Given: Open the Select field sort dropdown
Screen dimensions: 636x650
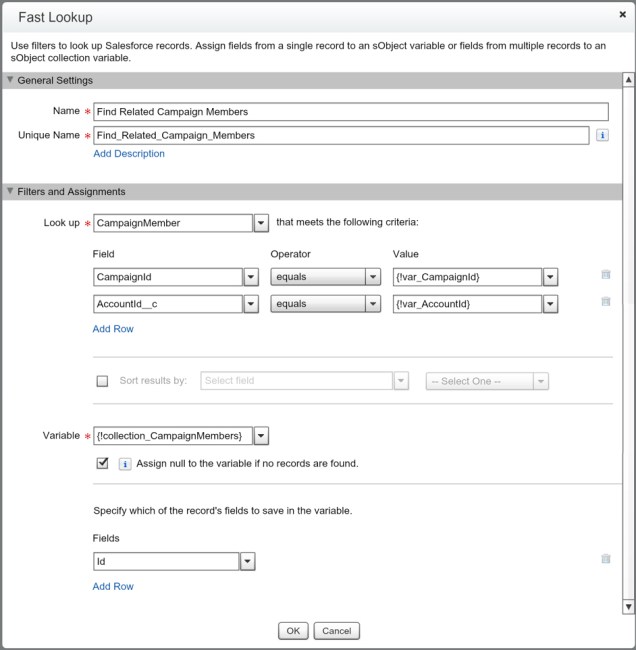Looking at the screenshot, I should pos(401,381).
